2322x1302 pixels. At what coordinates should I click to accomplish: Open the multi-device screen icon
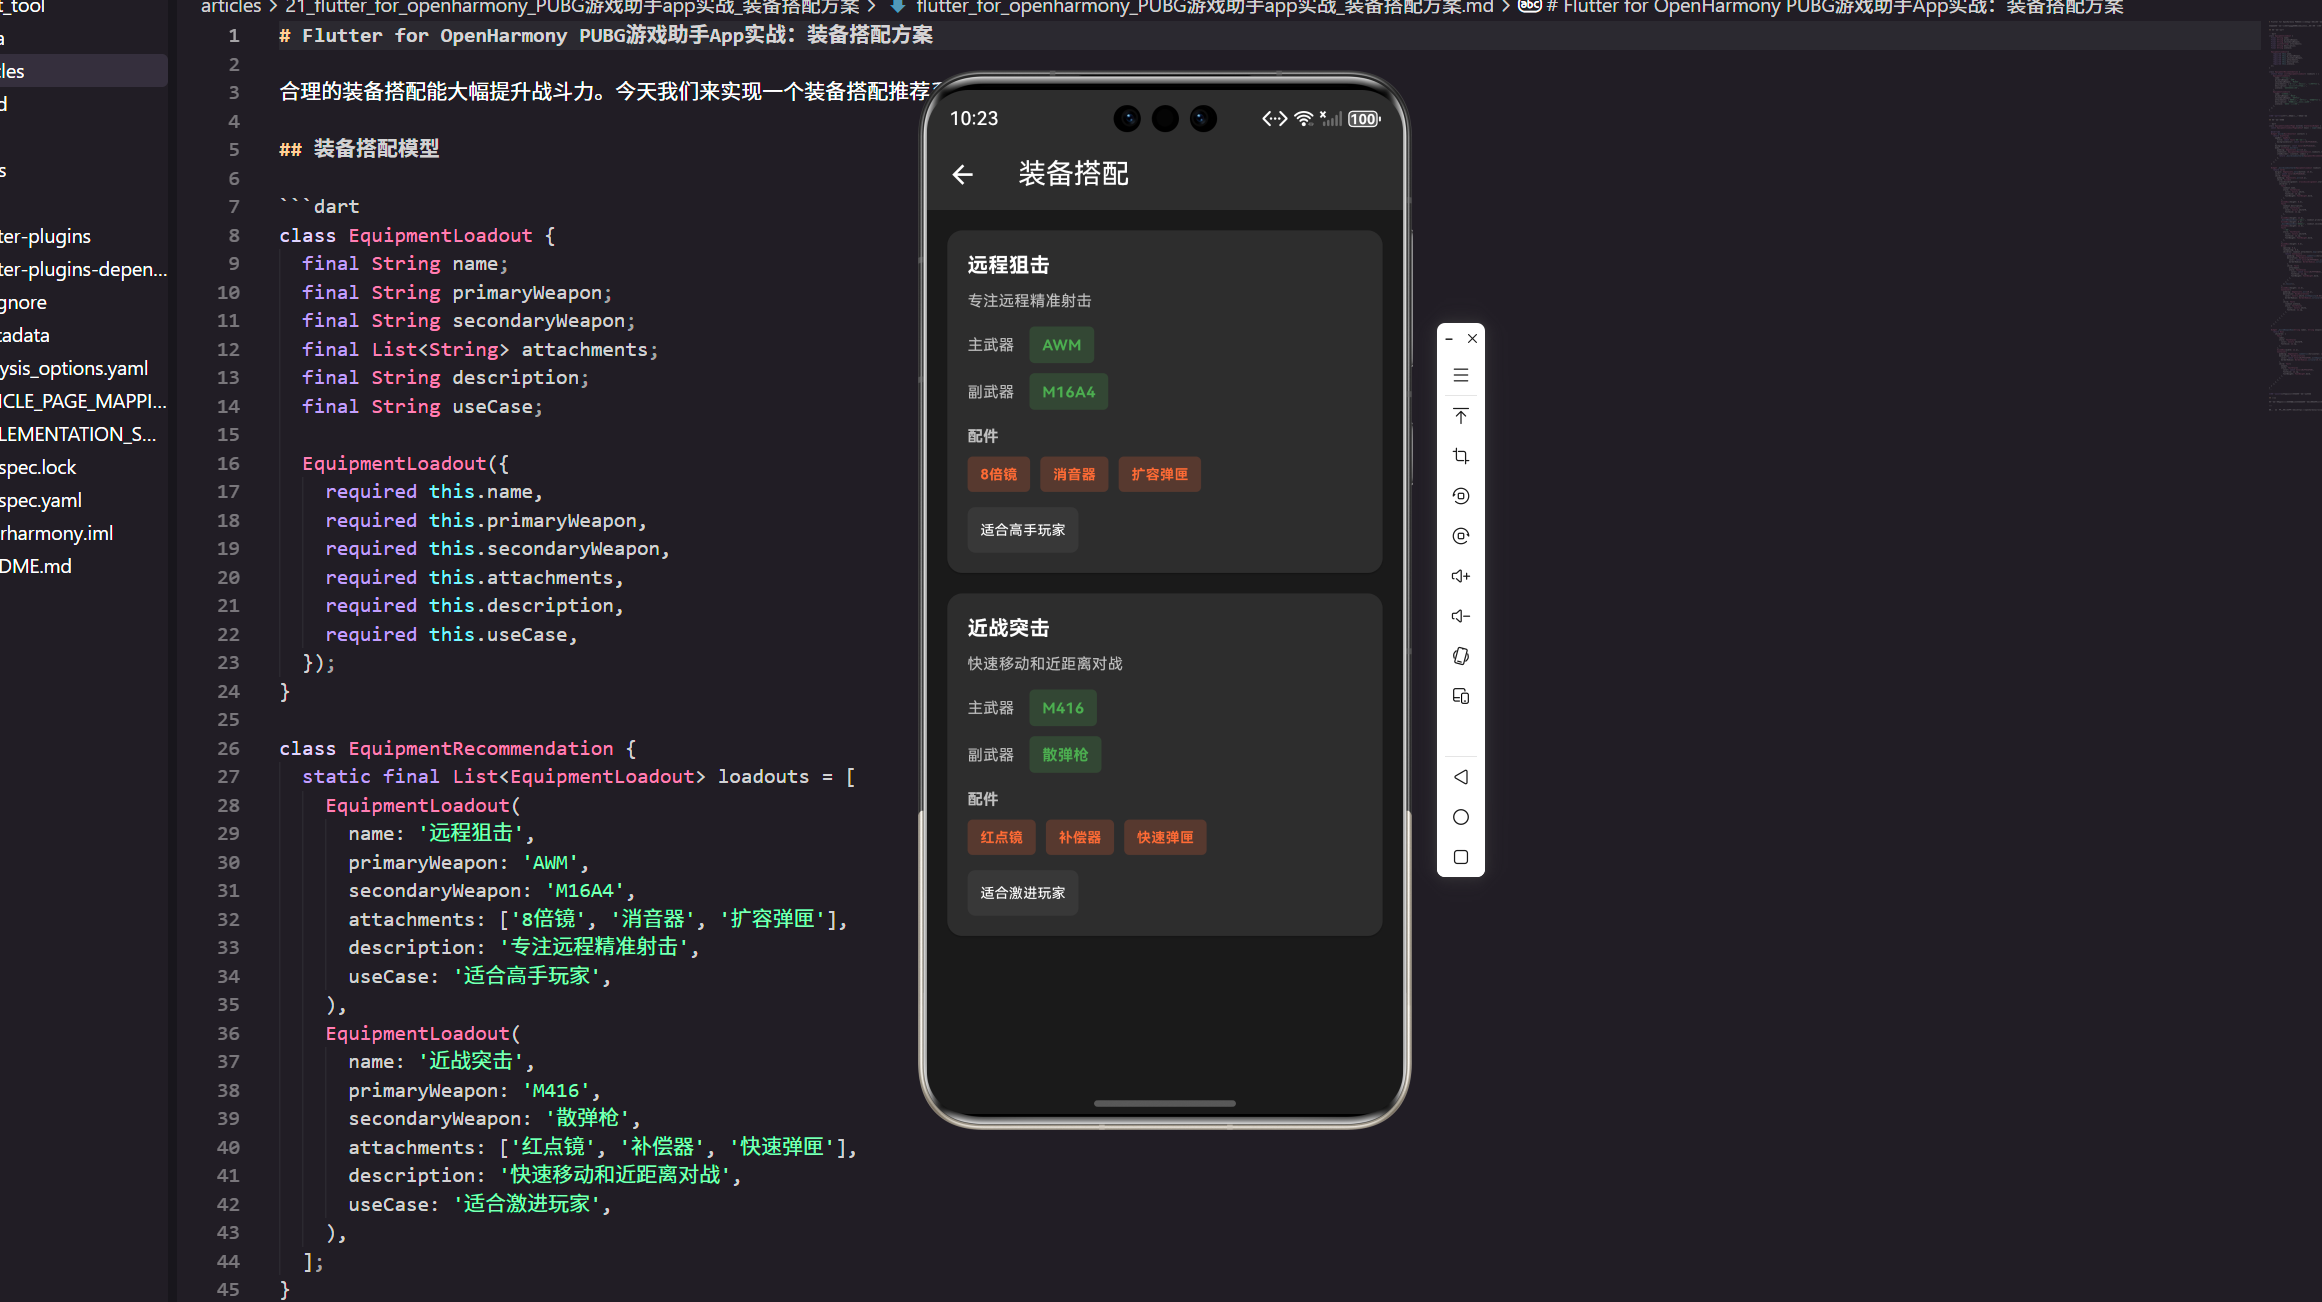pos(1460,696)
